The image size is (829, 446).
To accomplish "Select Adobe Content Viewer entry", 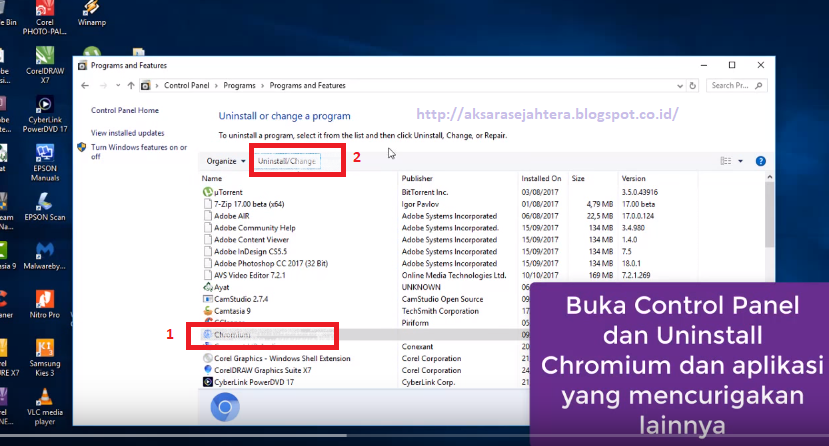I will [x=246, y=240].
